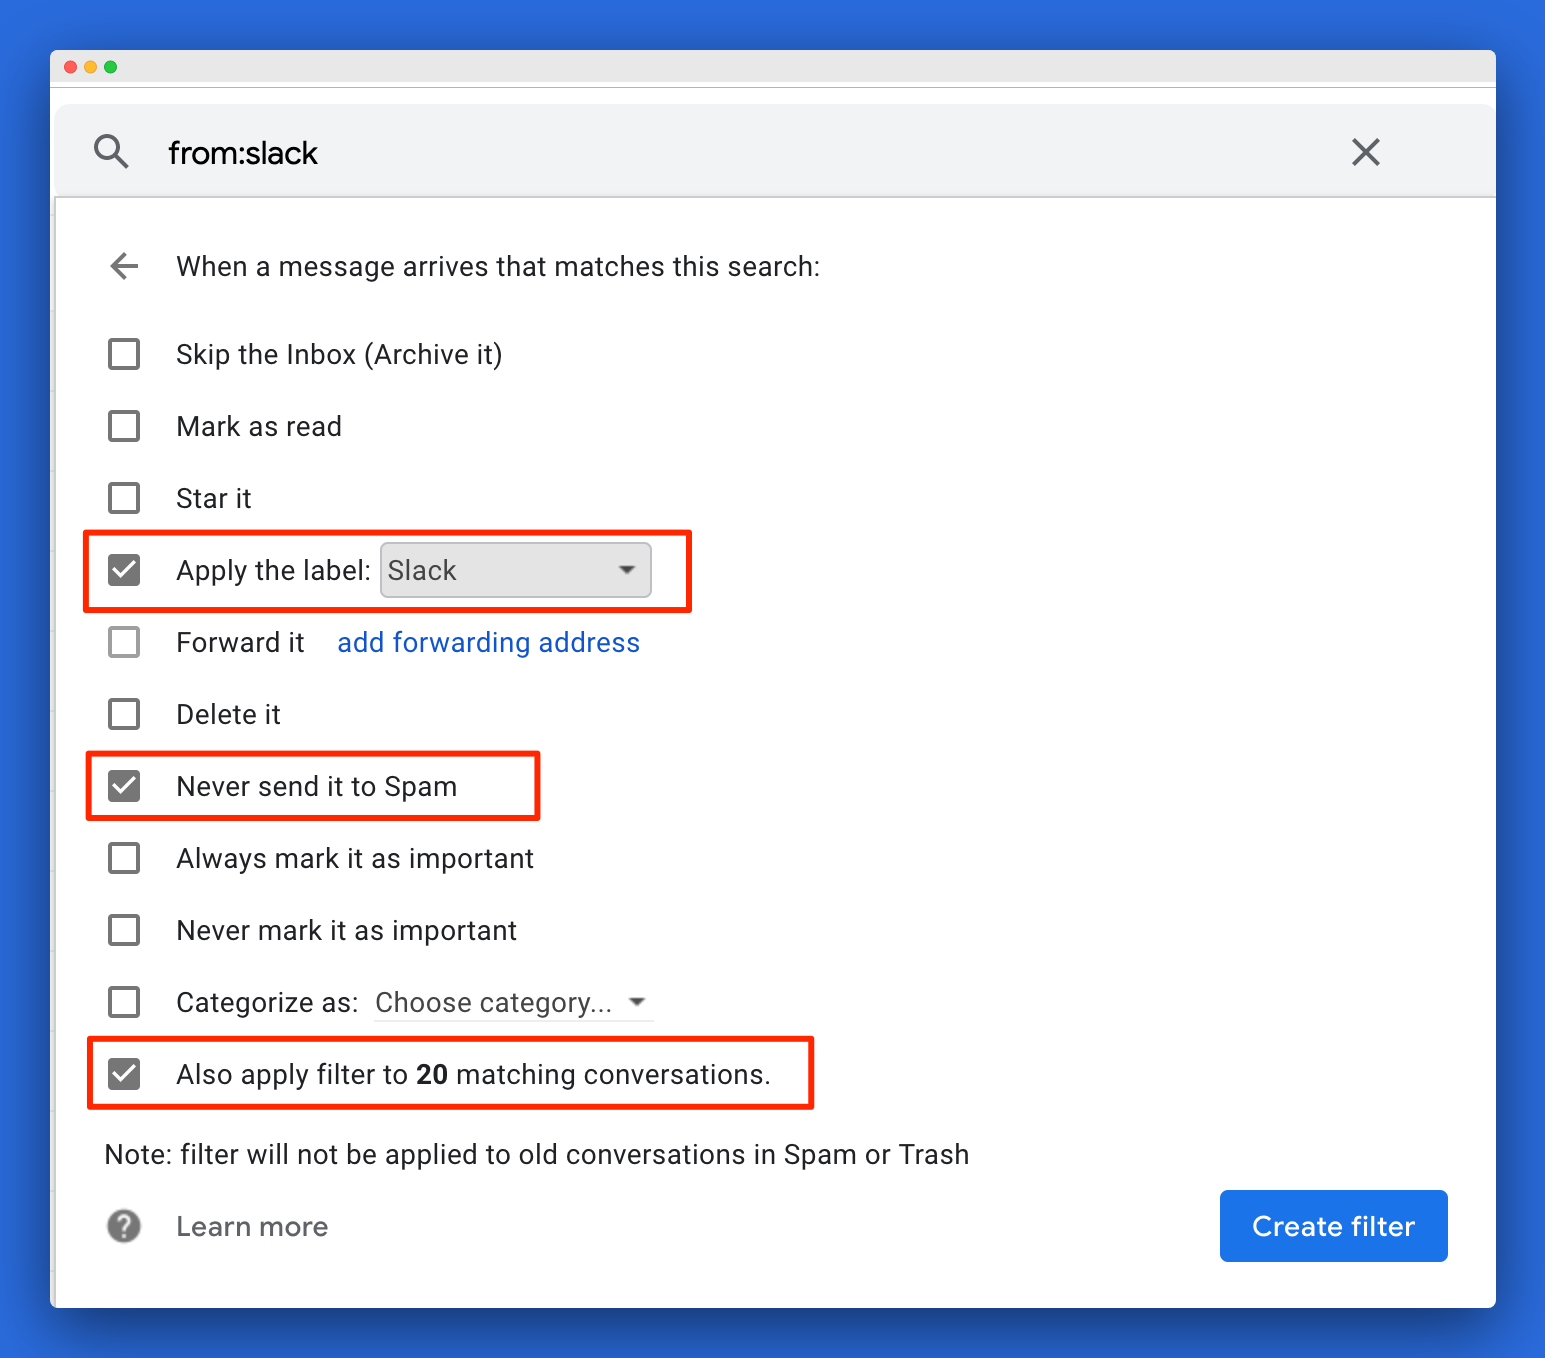The width and height of the screenshot is (1545, 1358).
Task: Expand the Choose category dropdown
Action: [x=514, y=1002]
